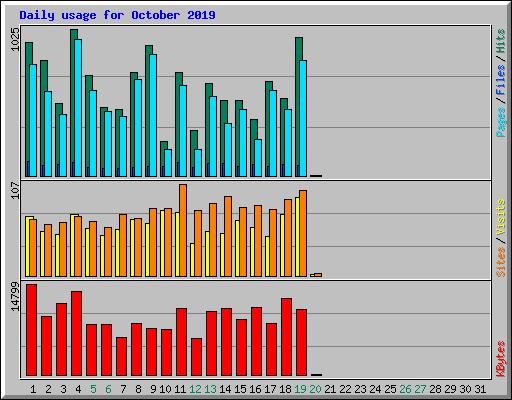Click the day 1 blue pages bar
This screenshot has width=512, height=400.
28,169
